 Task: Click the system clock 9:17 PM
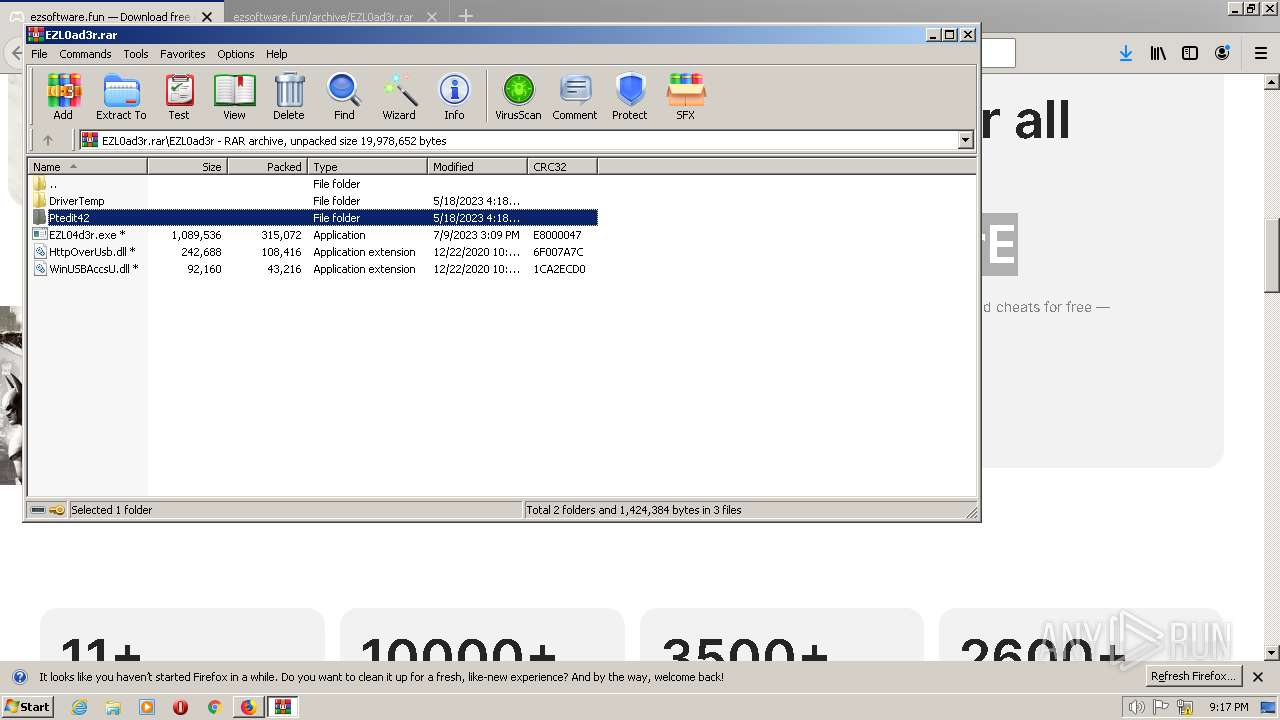pos(1228,707)
